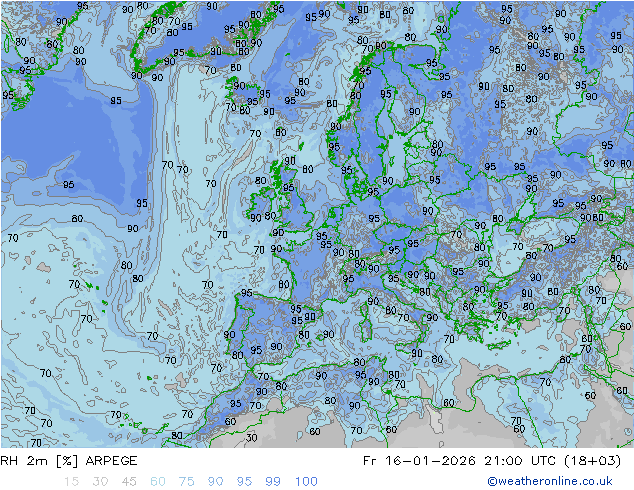Click the legend value 45
This screenshot has height=490, width=634.
pyautogui.click(x=129, y=481)
